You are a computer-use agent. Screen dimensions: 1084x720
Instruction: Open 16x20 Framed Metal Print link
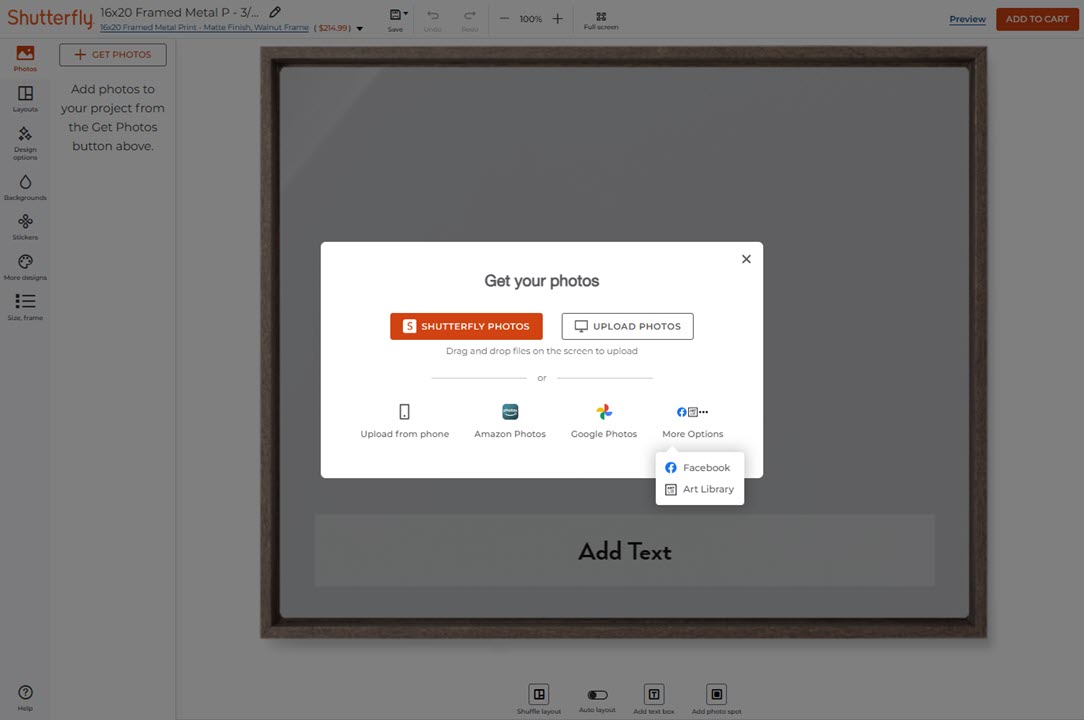tap(204, 28)
